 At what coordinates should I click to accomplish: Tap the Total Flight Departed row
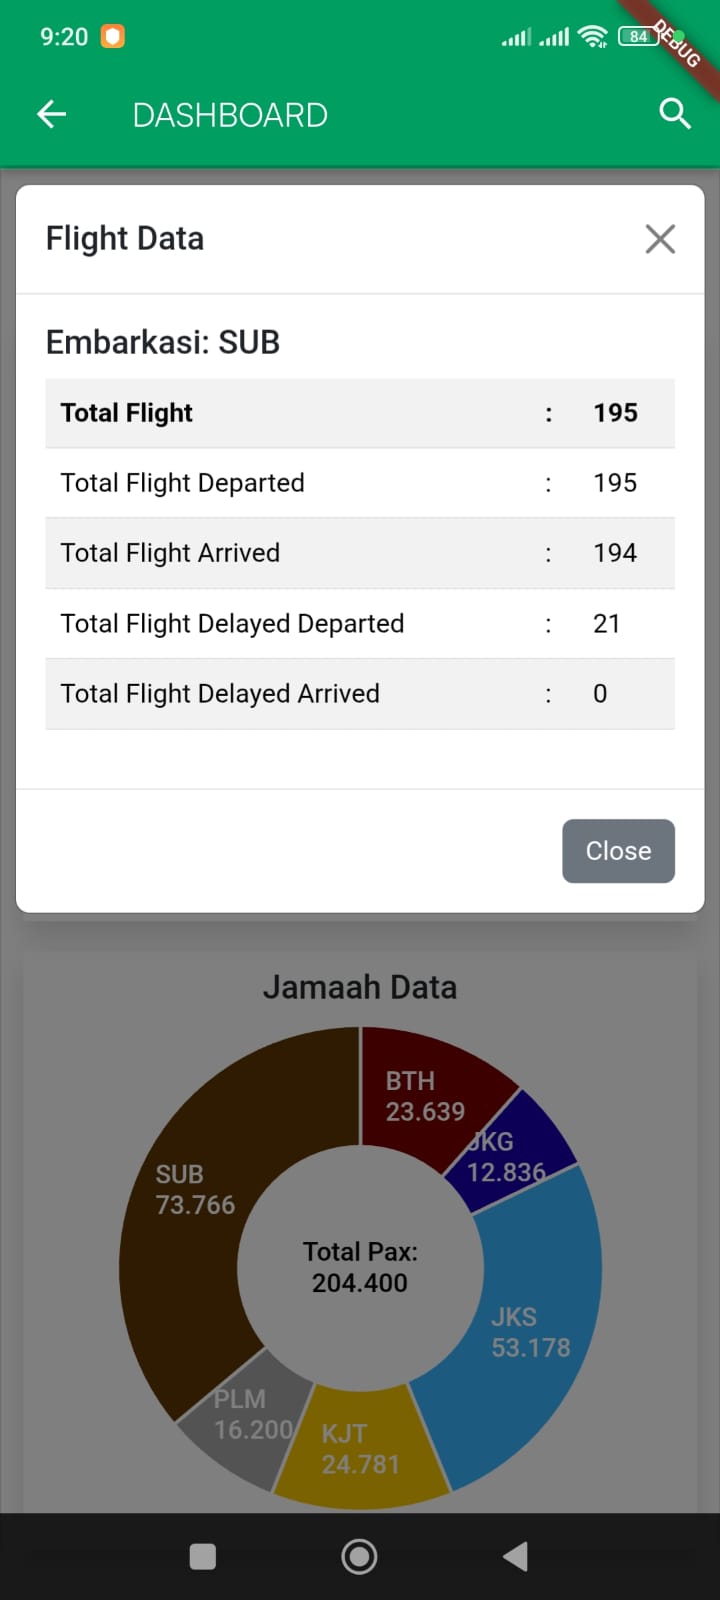(360, 483)
